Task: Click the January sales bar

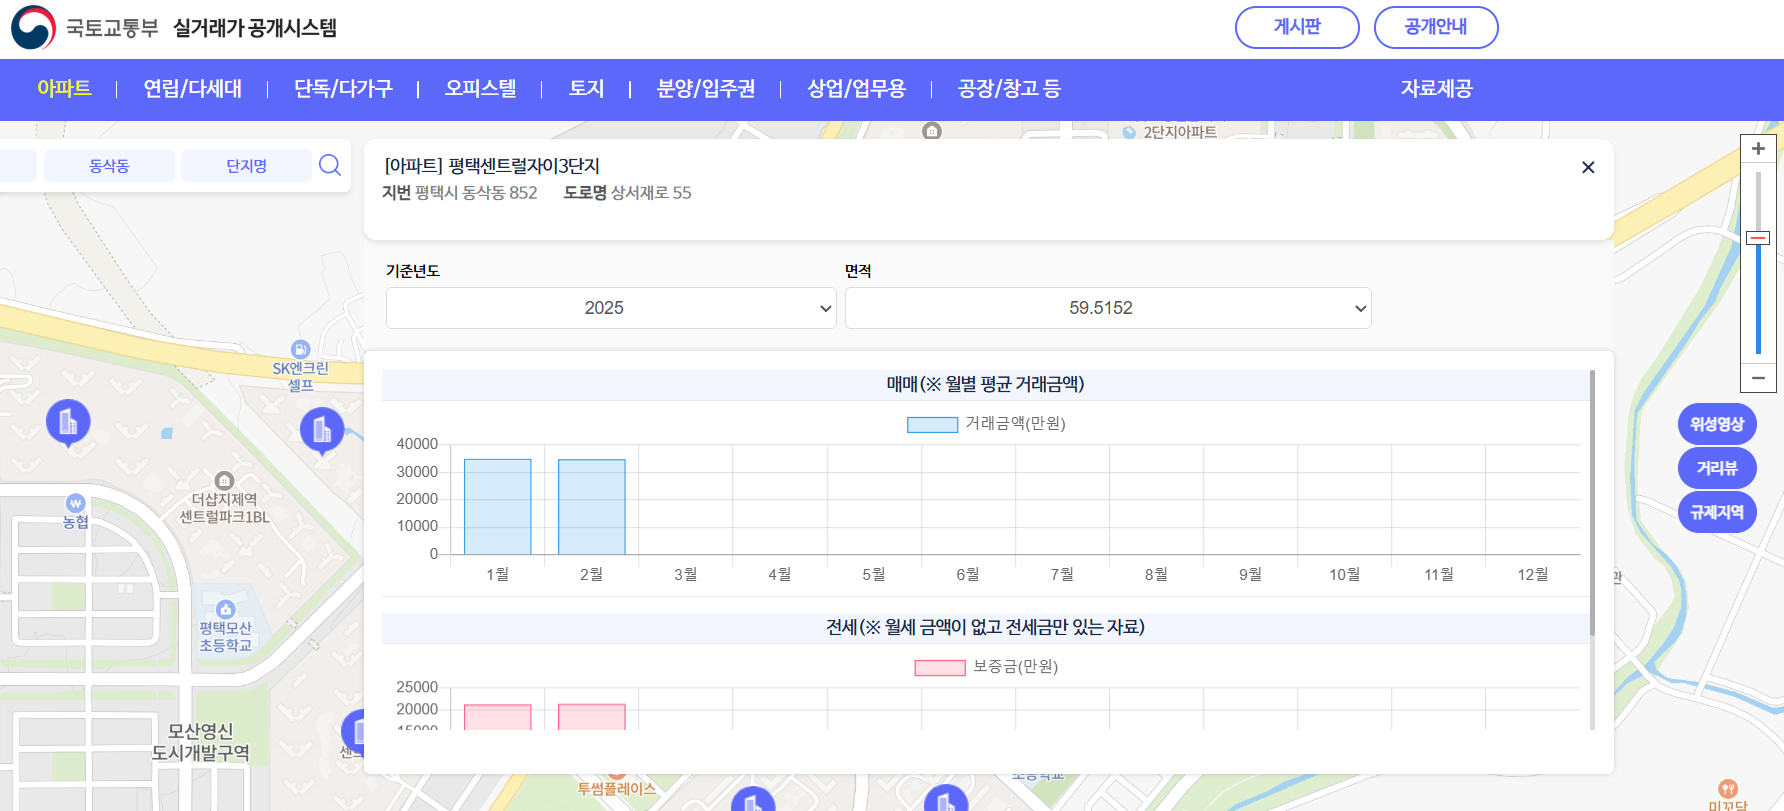Action: coord(497,507)
